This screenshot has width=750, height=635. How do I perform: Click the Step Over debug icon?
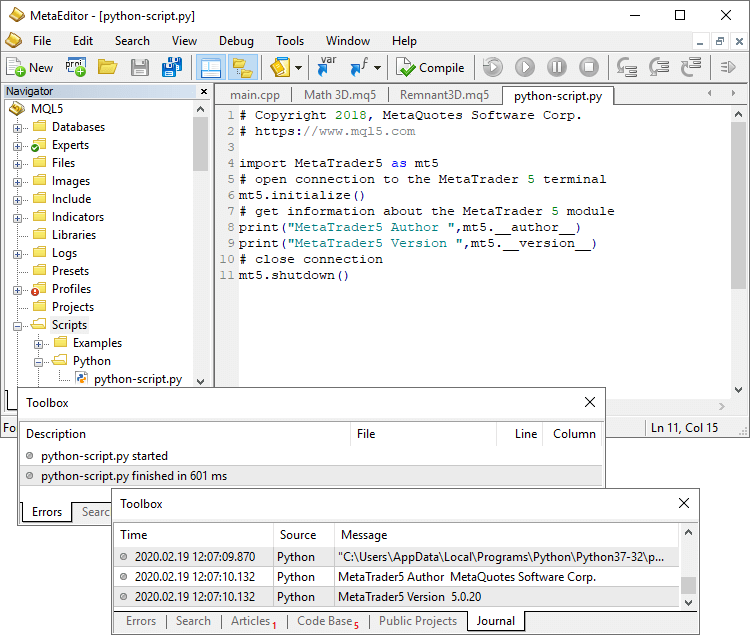click(659, 67)
